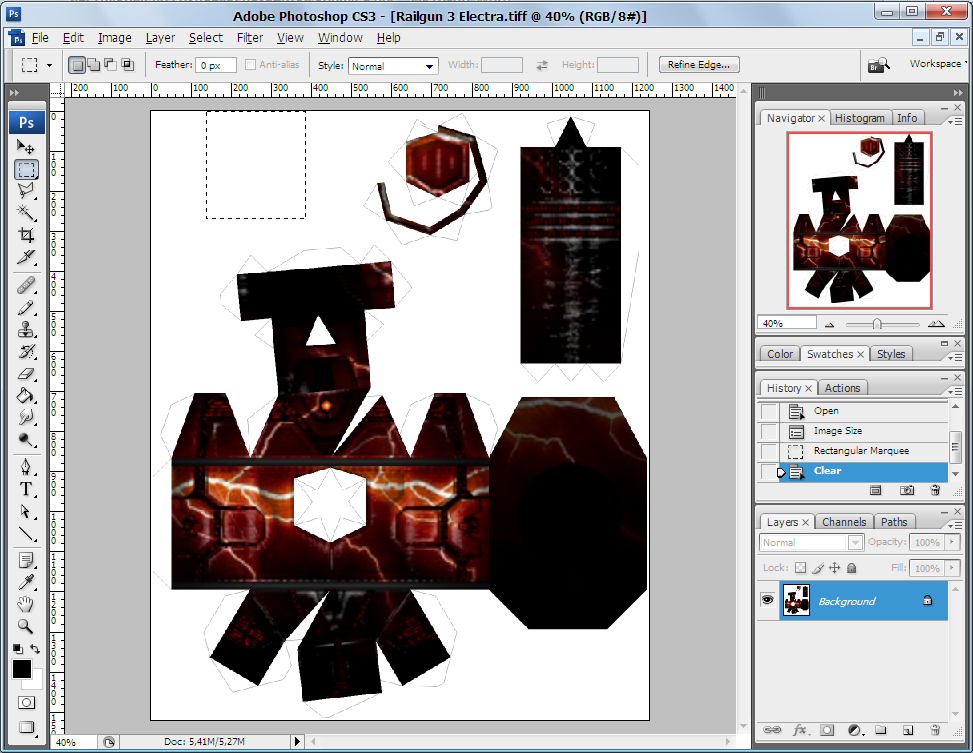Viewport: 973px width, 753px height.
Task: Select the Brush tool
Action: coord(25,308)
